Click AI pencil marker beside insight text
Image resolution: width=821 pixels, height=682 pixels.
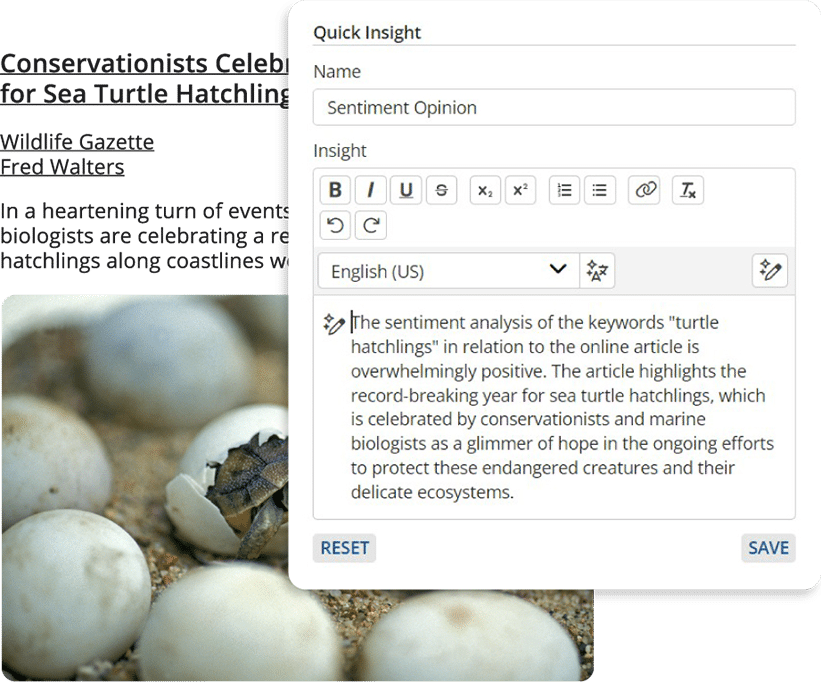pos(334,323)
